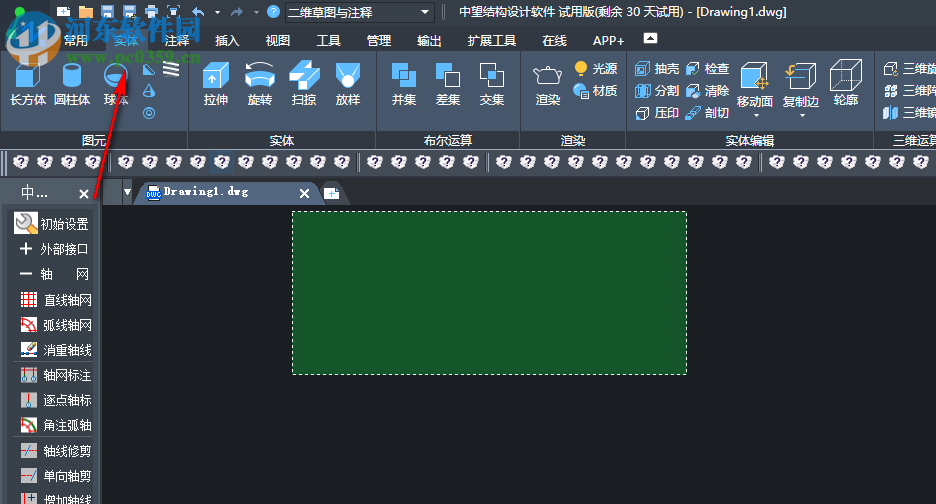The width and height of the screenshot is (936, 504).
Task: Apply 并集 union boolean
Action: (x=404, y=84)
